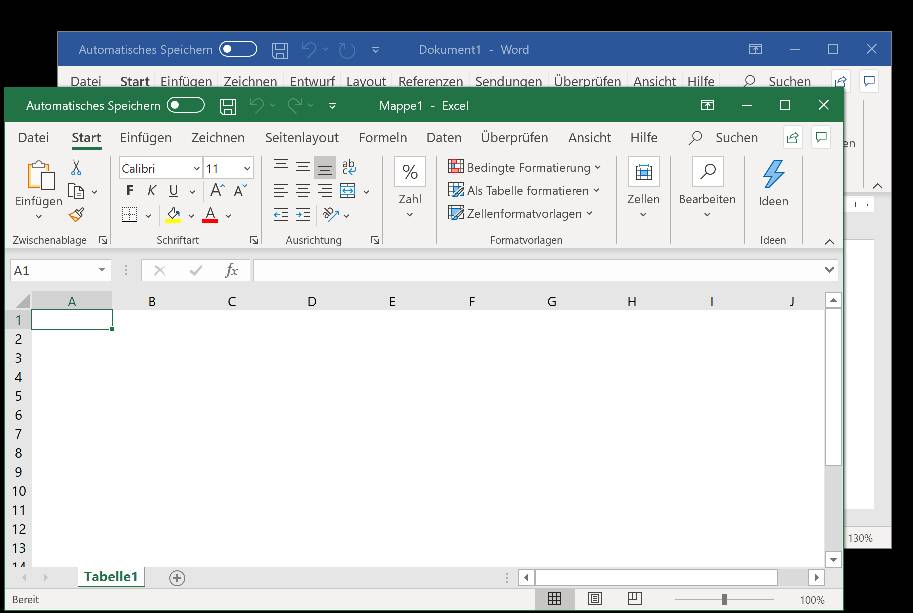The image size is (913, 613).
Task: Open the Calibri font name dropdown
Action: [x=196, y=169]
